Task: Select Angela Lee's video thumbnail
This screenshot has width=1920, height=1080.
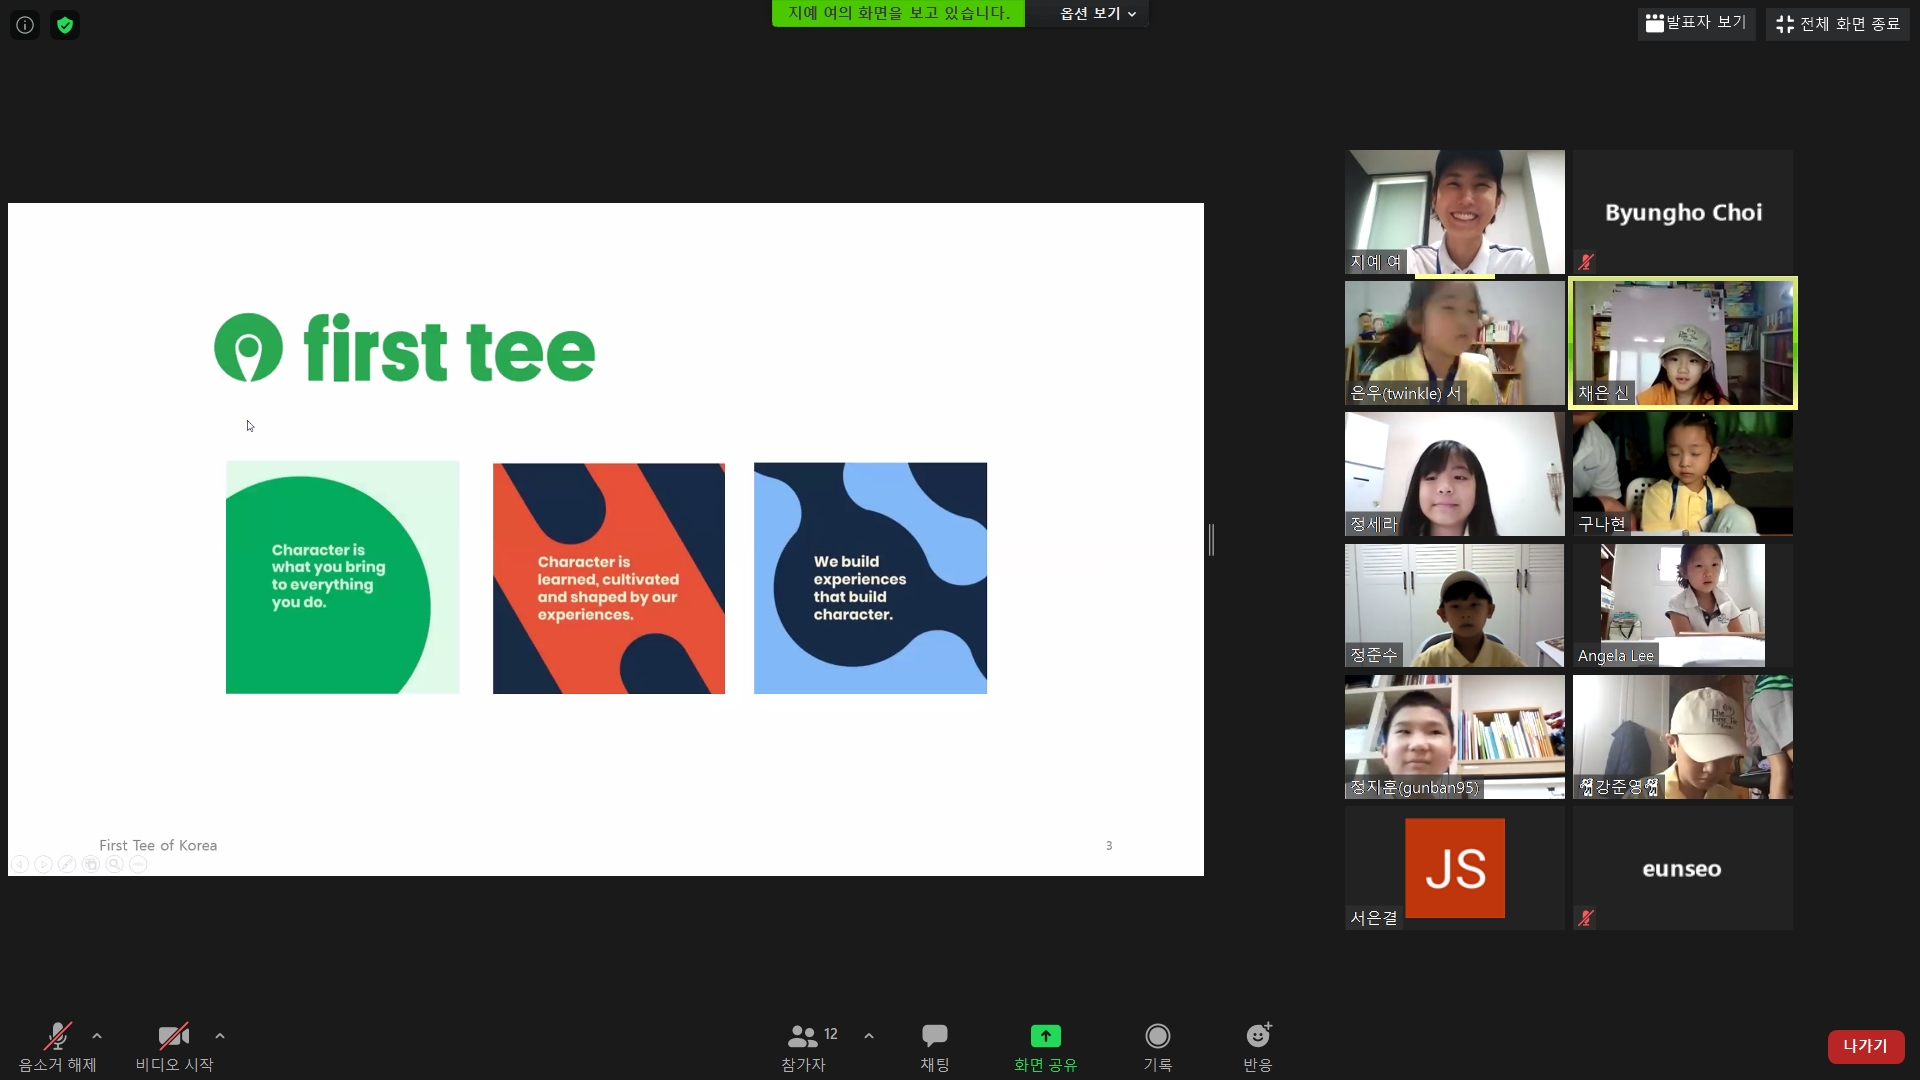Action: click(x=1682, y=605)
